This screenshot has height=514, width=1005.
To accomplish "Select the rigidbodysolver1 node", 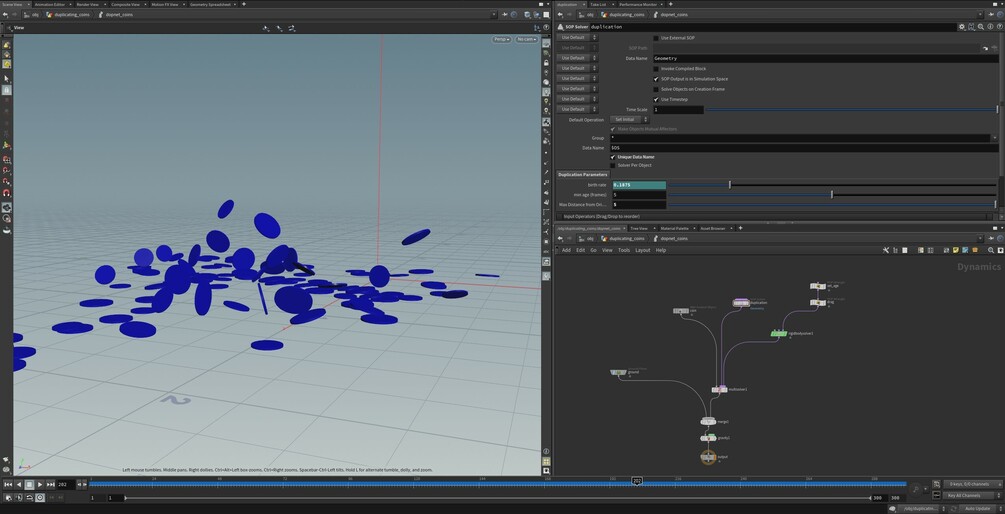I will click(x=778, y=333).
